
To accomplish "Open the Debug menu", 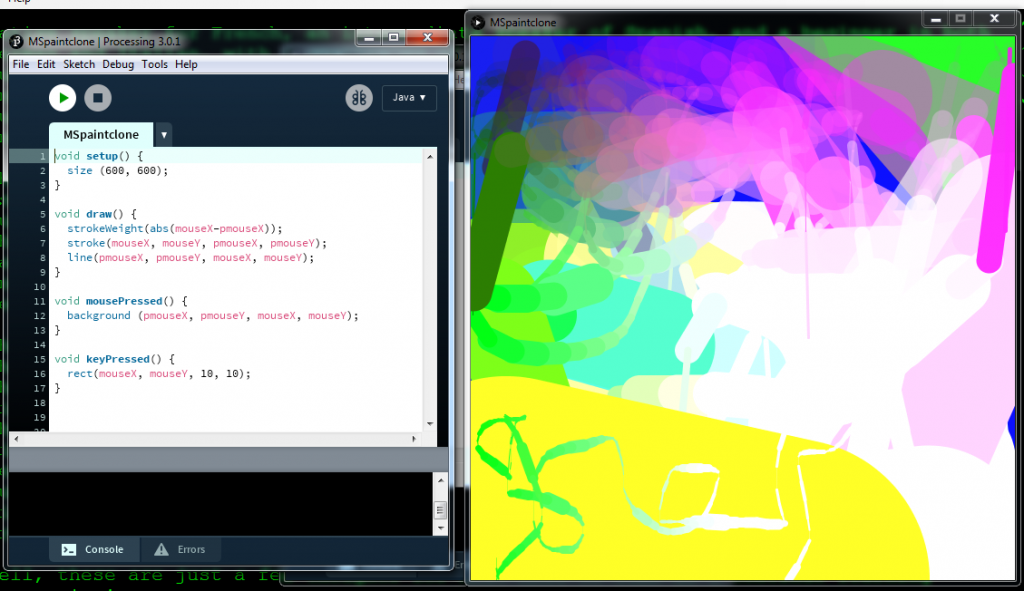I will (x=118, y=64).
